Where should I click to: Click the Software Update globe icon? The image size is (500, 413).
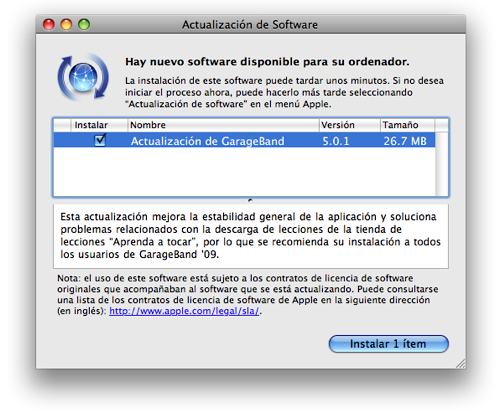coord(83,77)
